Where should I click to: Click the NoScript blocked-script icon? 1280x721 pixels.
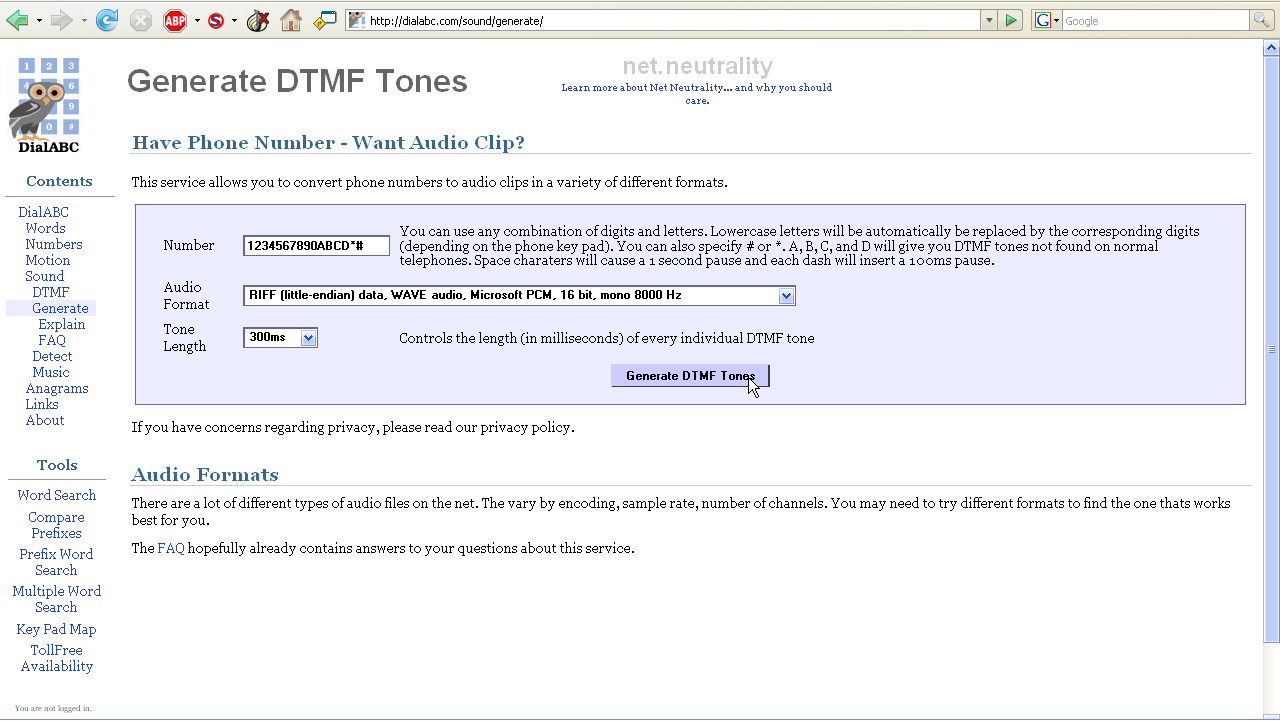click(216, 20)
